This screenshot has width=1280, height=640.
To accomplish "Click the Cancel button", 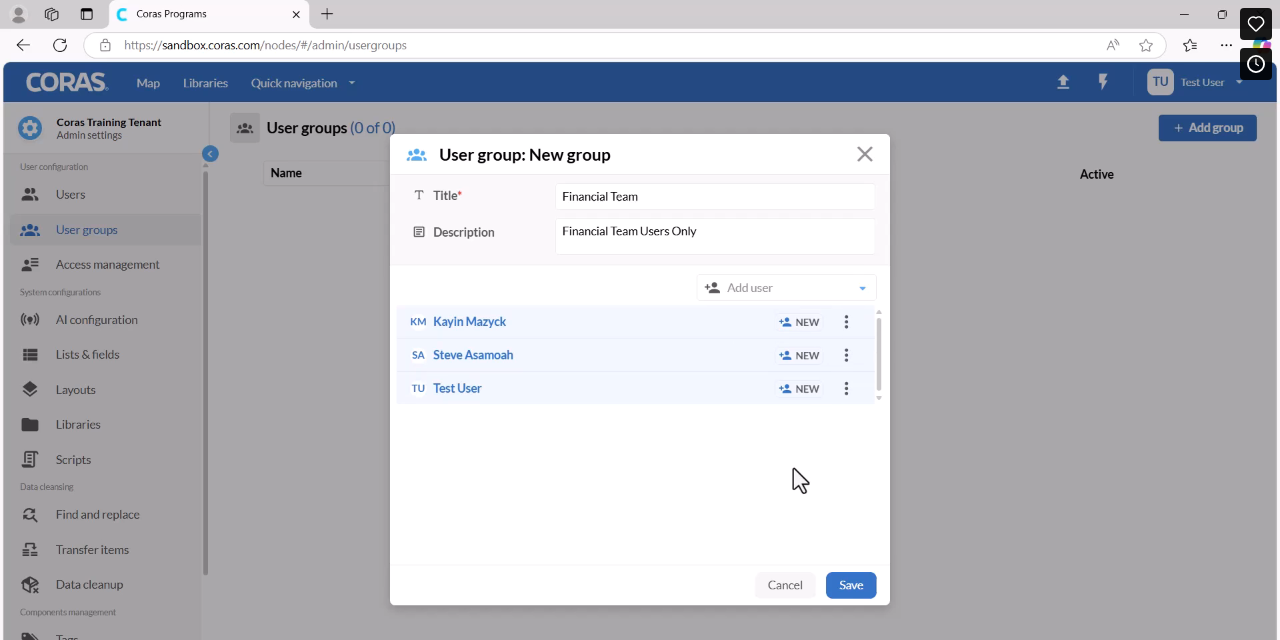I will 785,585.
